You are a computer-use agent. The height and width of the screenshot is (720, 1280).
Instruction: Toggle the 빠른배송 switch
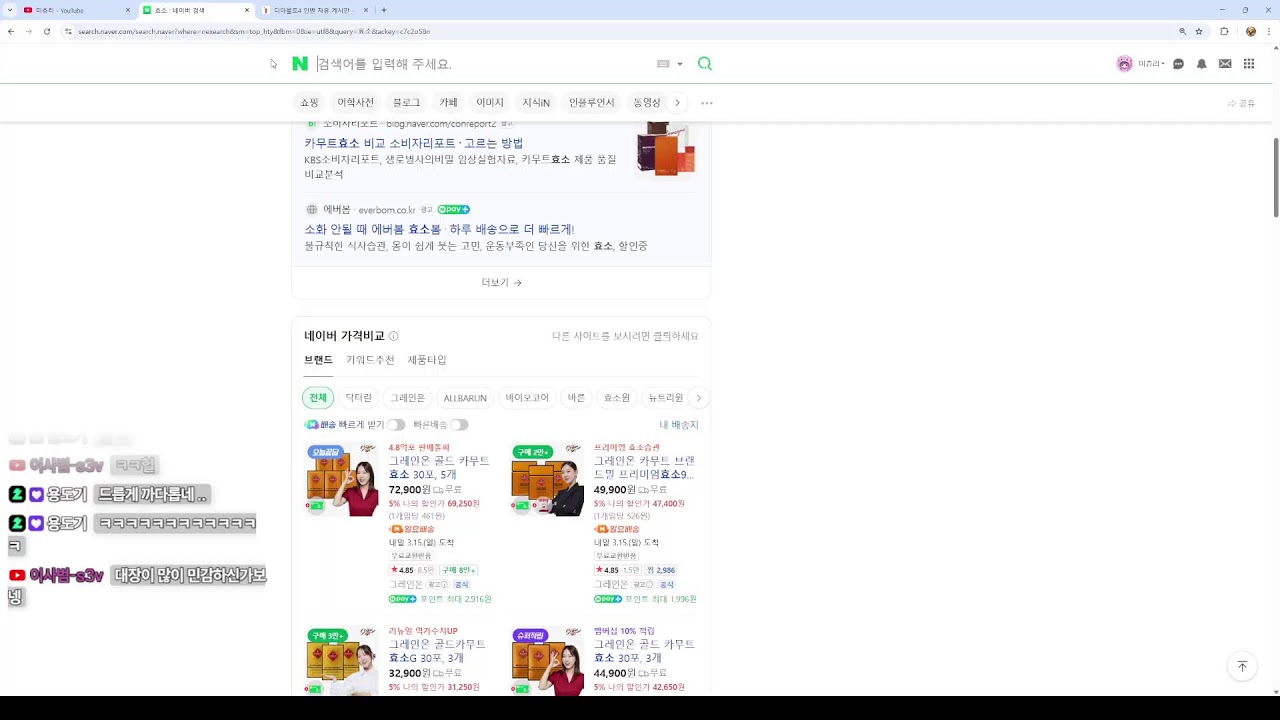click(459, 425)
